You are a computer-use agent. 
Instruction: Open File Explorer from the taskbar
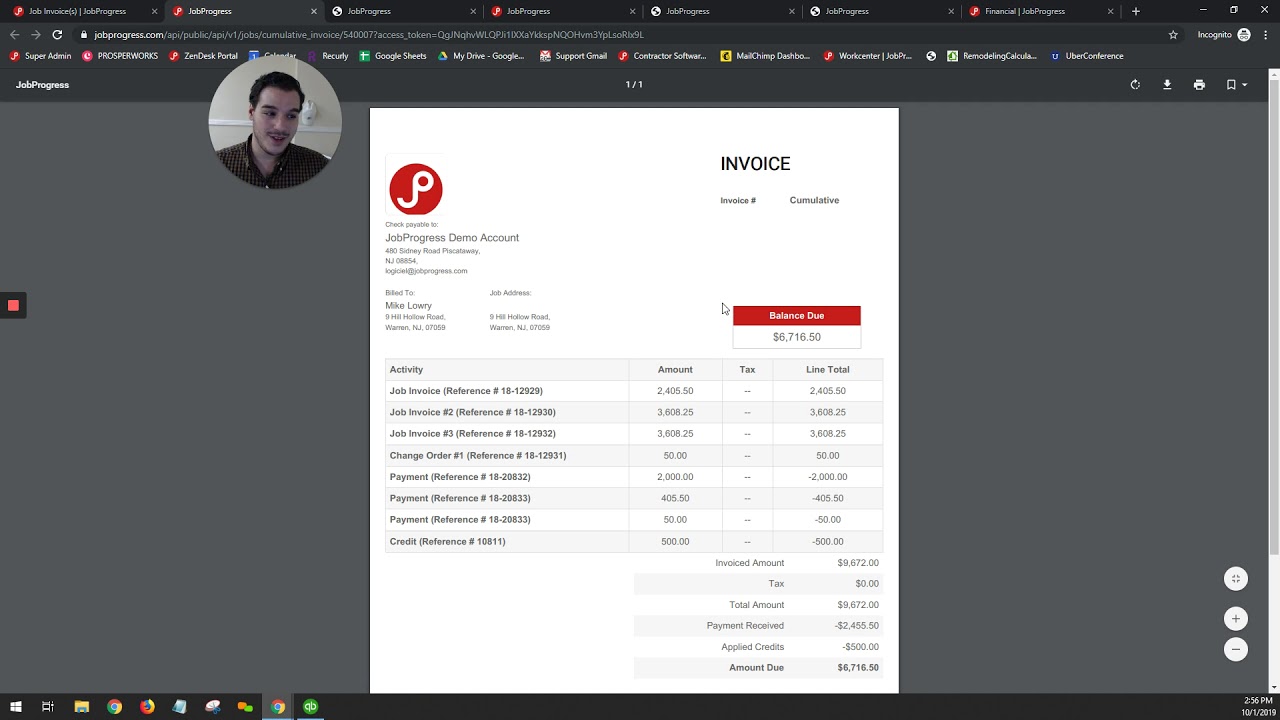82,706
